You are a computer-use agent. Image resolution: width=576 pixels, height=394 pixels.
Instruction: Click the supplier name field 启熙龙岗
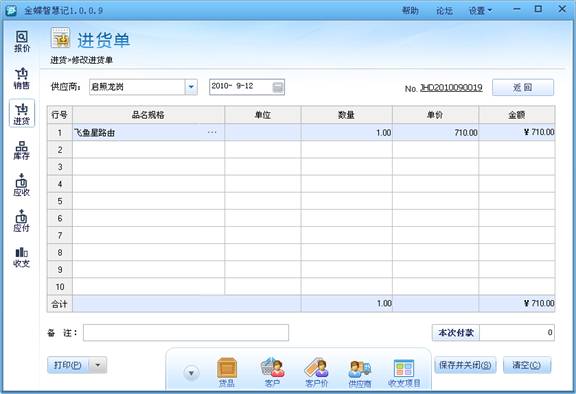tap(137, 87)
